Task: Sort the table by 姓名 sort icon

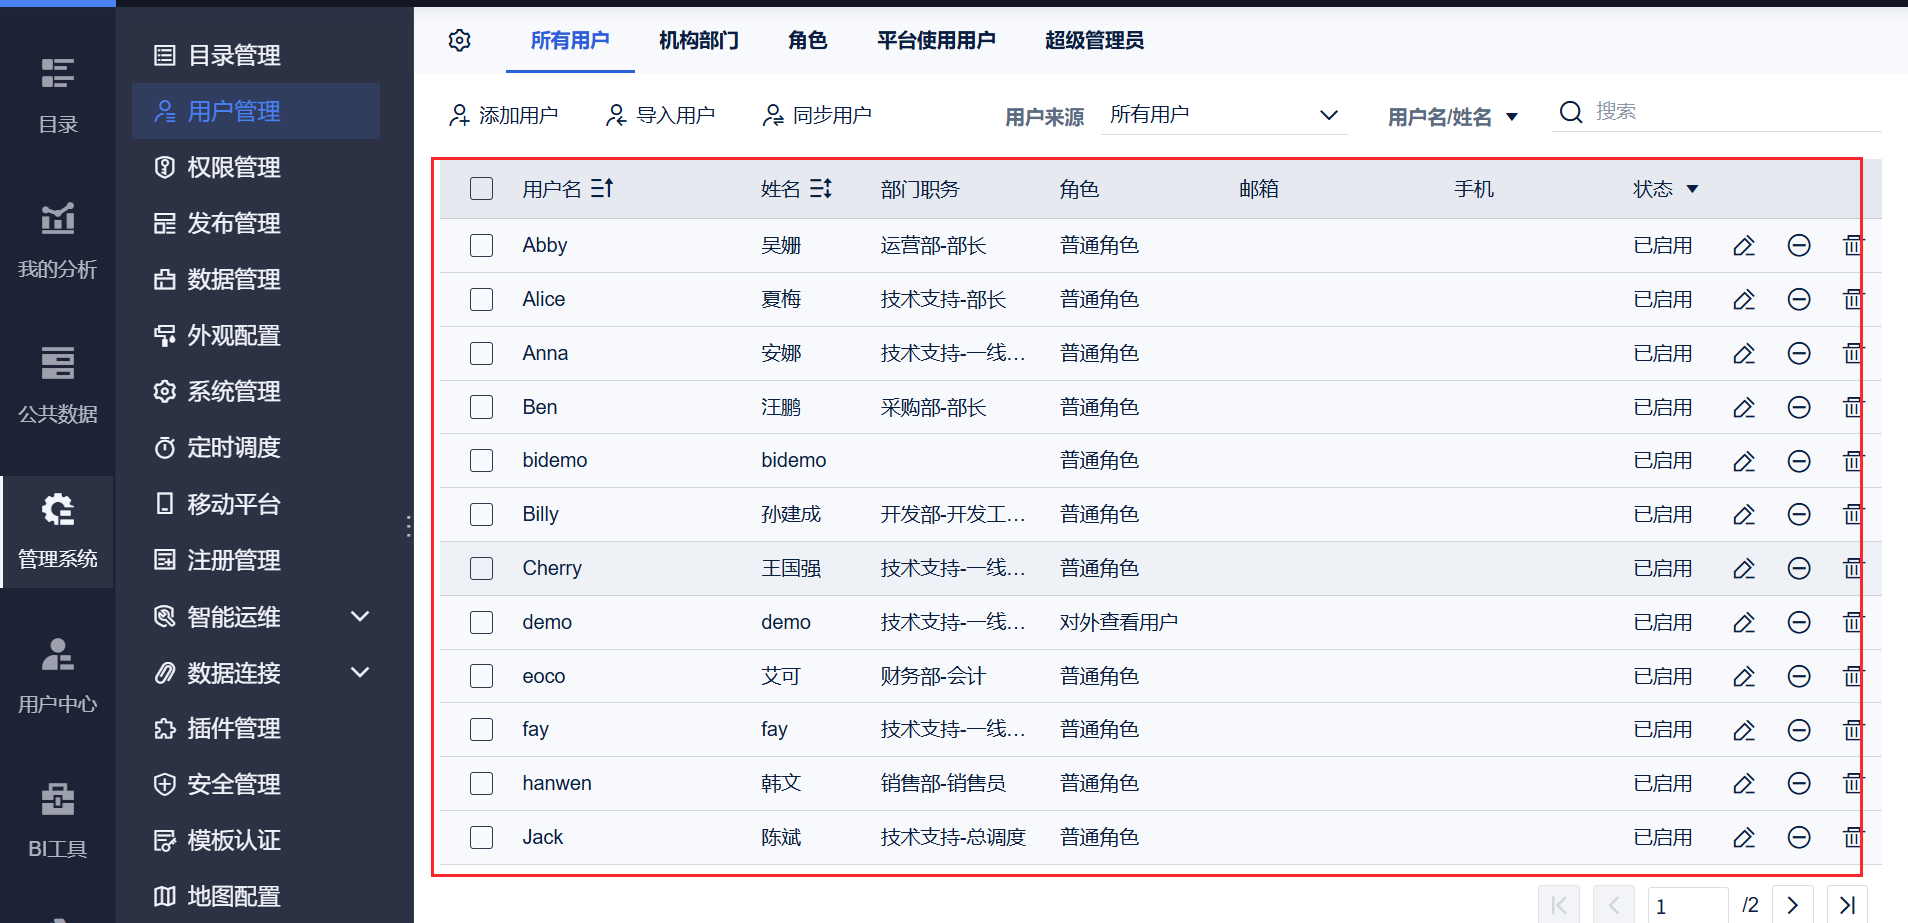Action: [x=821, y=188]
